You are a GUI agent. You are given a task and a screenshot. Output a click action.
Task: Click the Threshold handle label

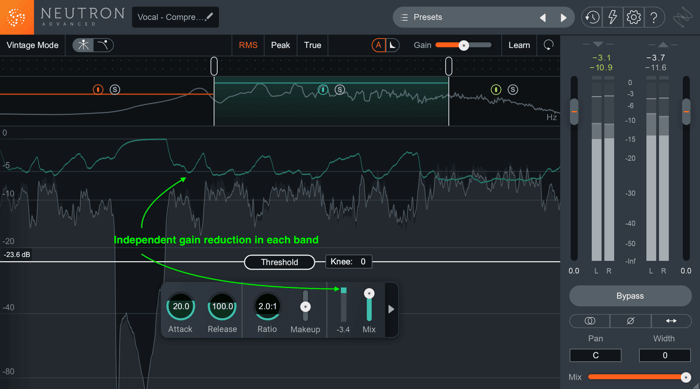click(x=279, y=262)
